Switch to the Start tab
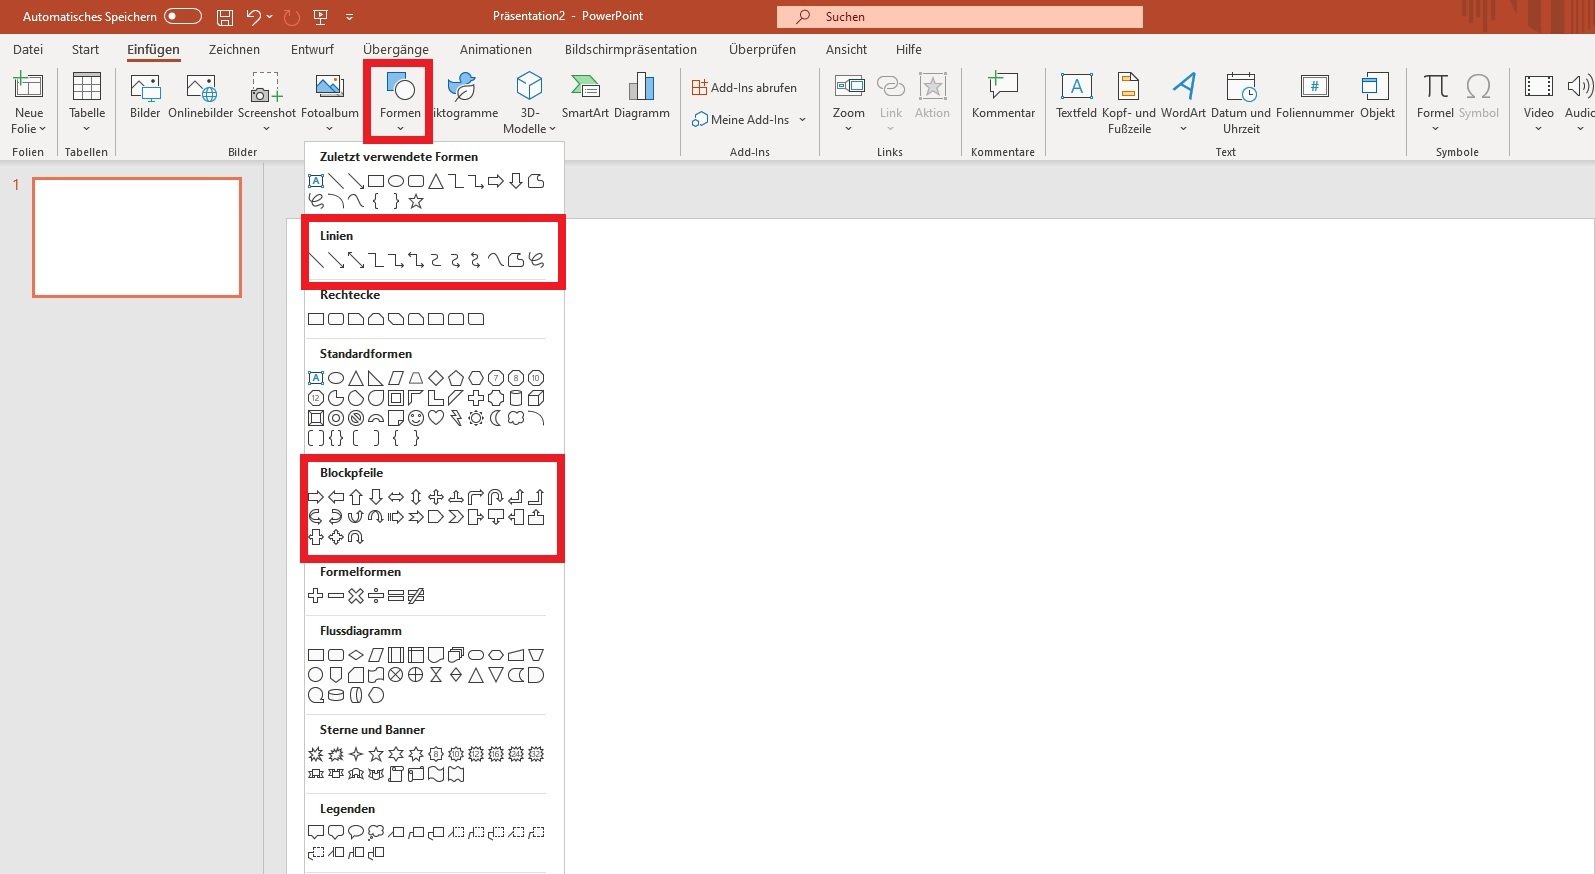Screen dimensions: 1595x874 85,49
